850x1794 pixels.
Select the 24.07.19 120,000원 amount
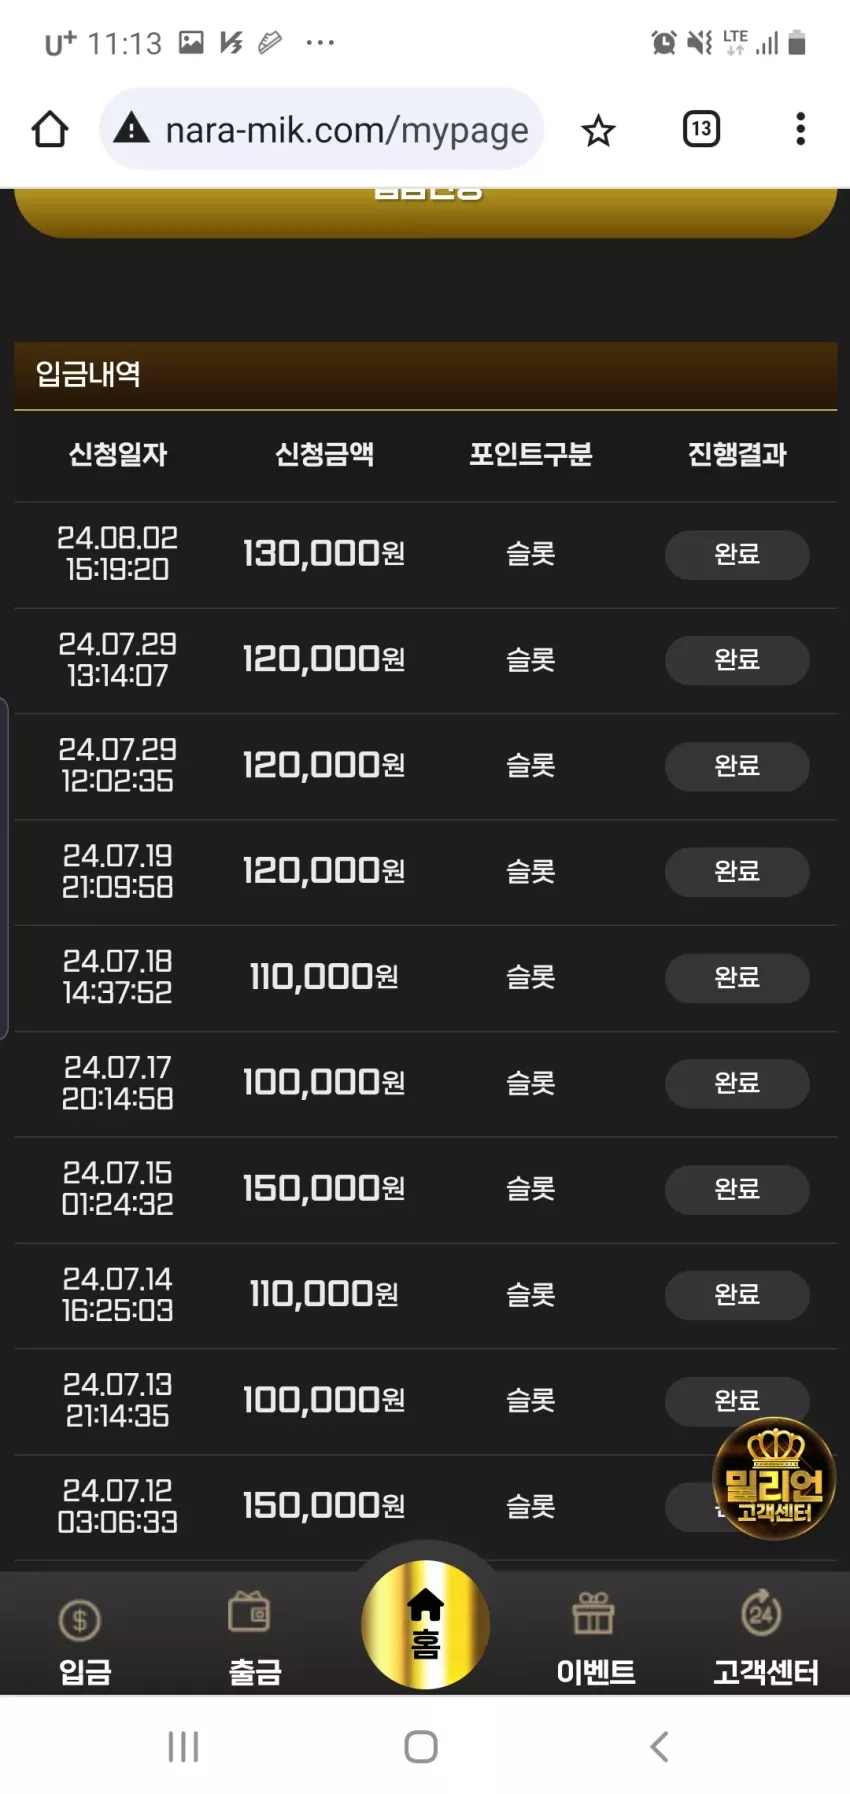point(324,871)
